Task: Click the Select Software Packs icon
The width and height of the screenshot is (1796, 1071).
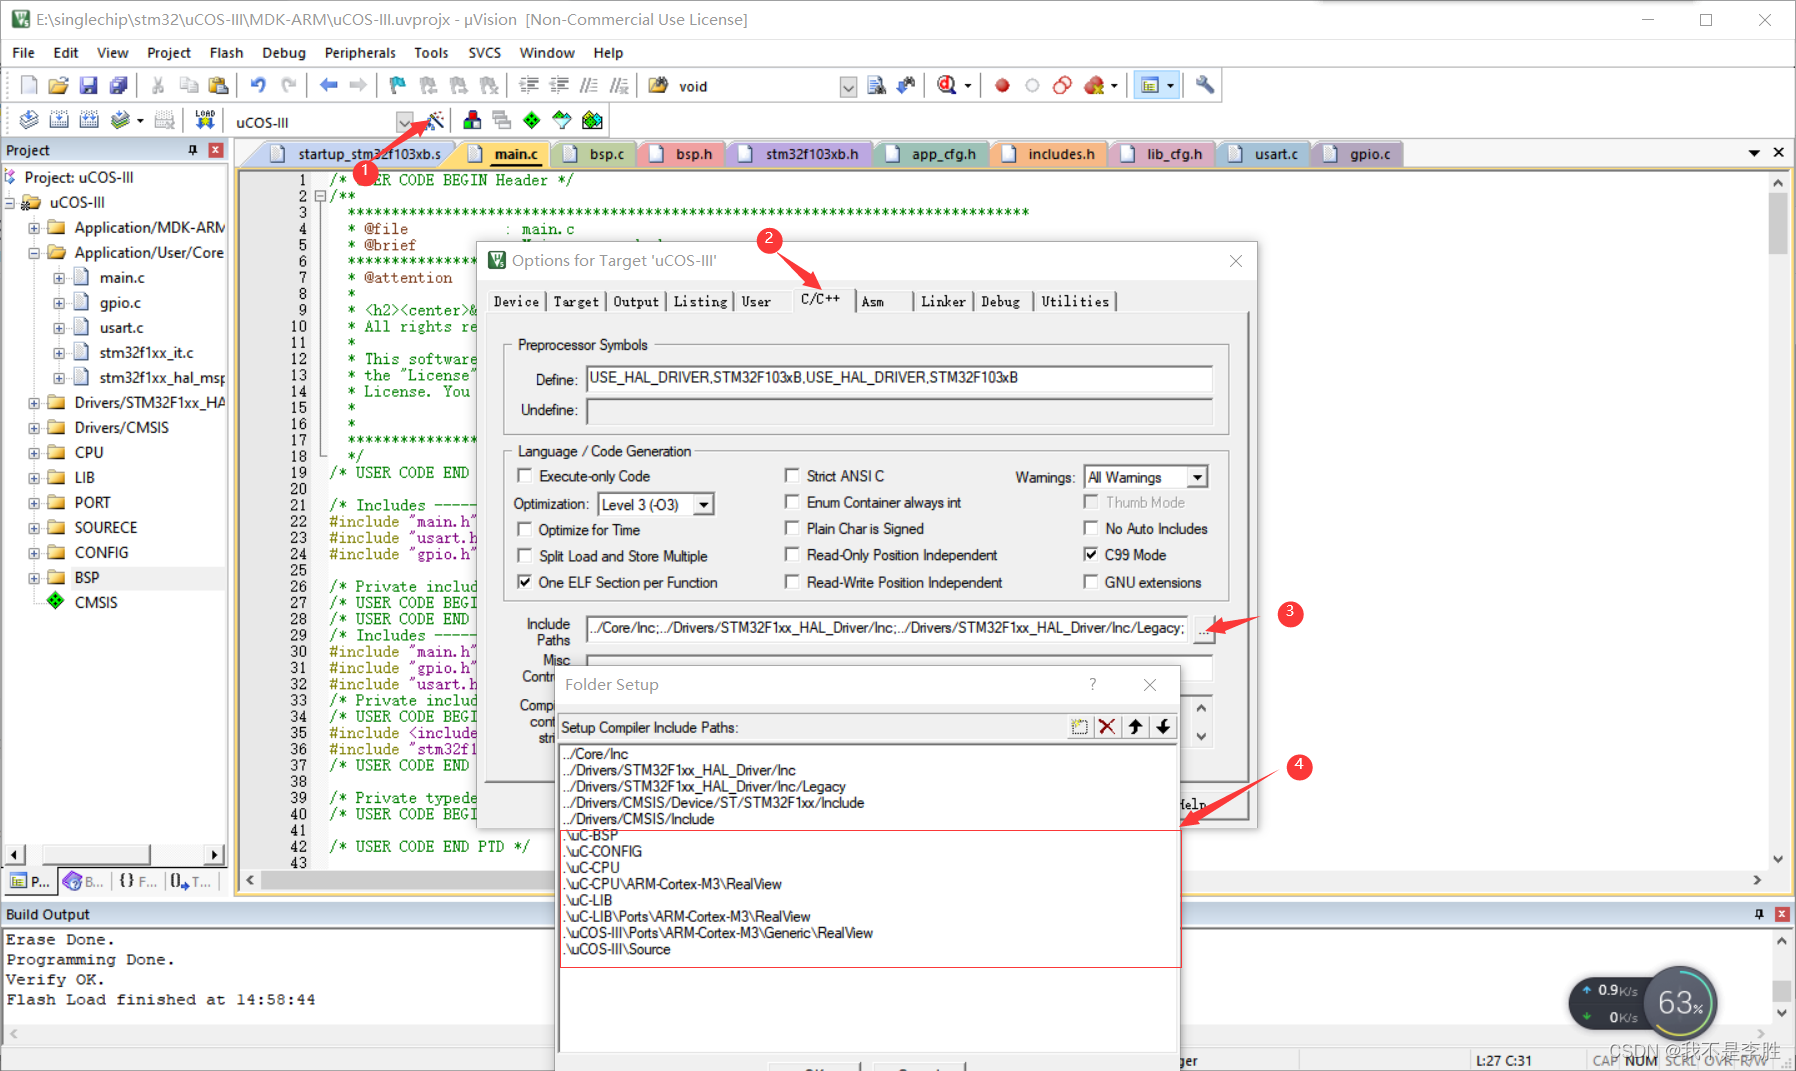Action: 562,121
